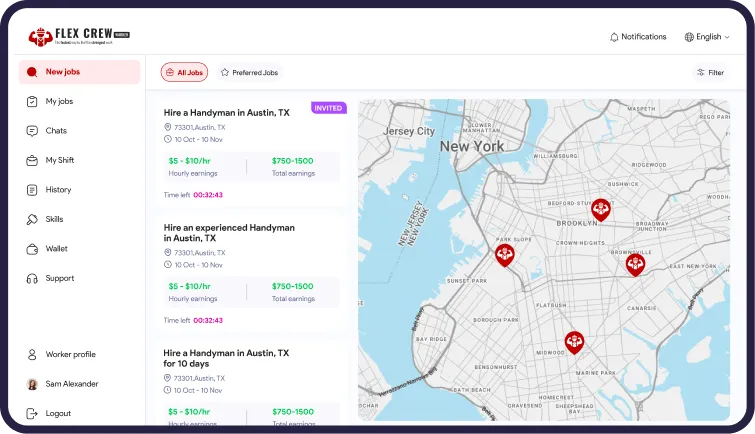Open the Filter options
Screen dimensions: 755x434
click(709, 72)
